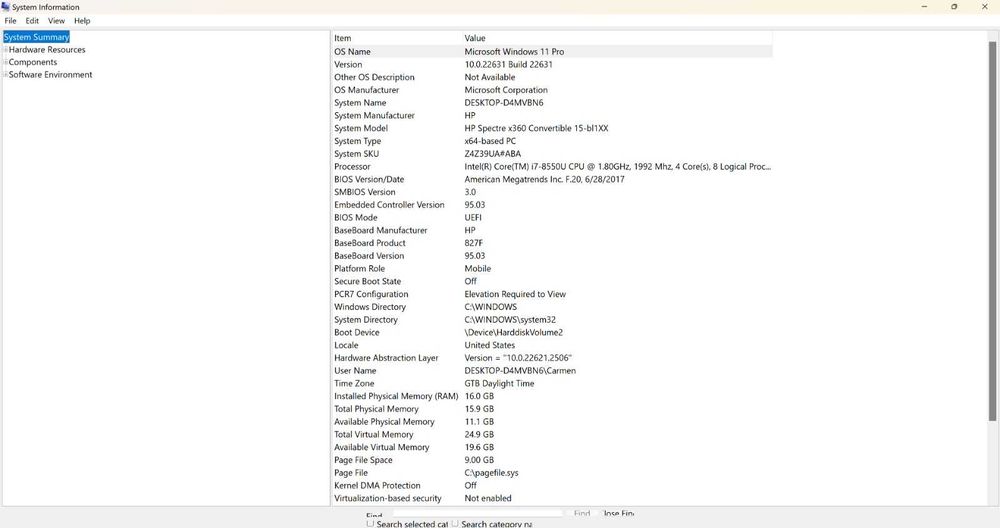The width and height of the screenshot is (1000, 528).
Task: Click the Available Physical Memory value 11.1 GB
Action: pos(479,422)
